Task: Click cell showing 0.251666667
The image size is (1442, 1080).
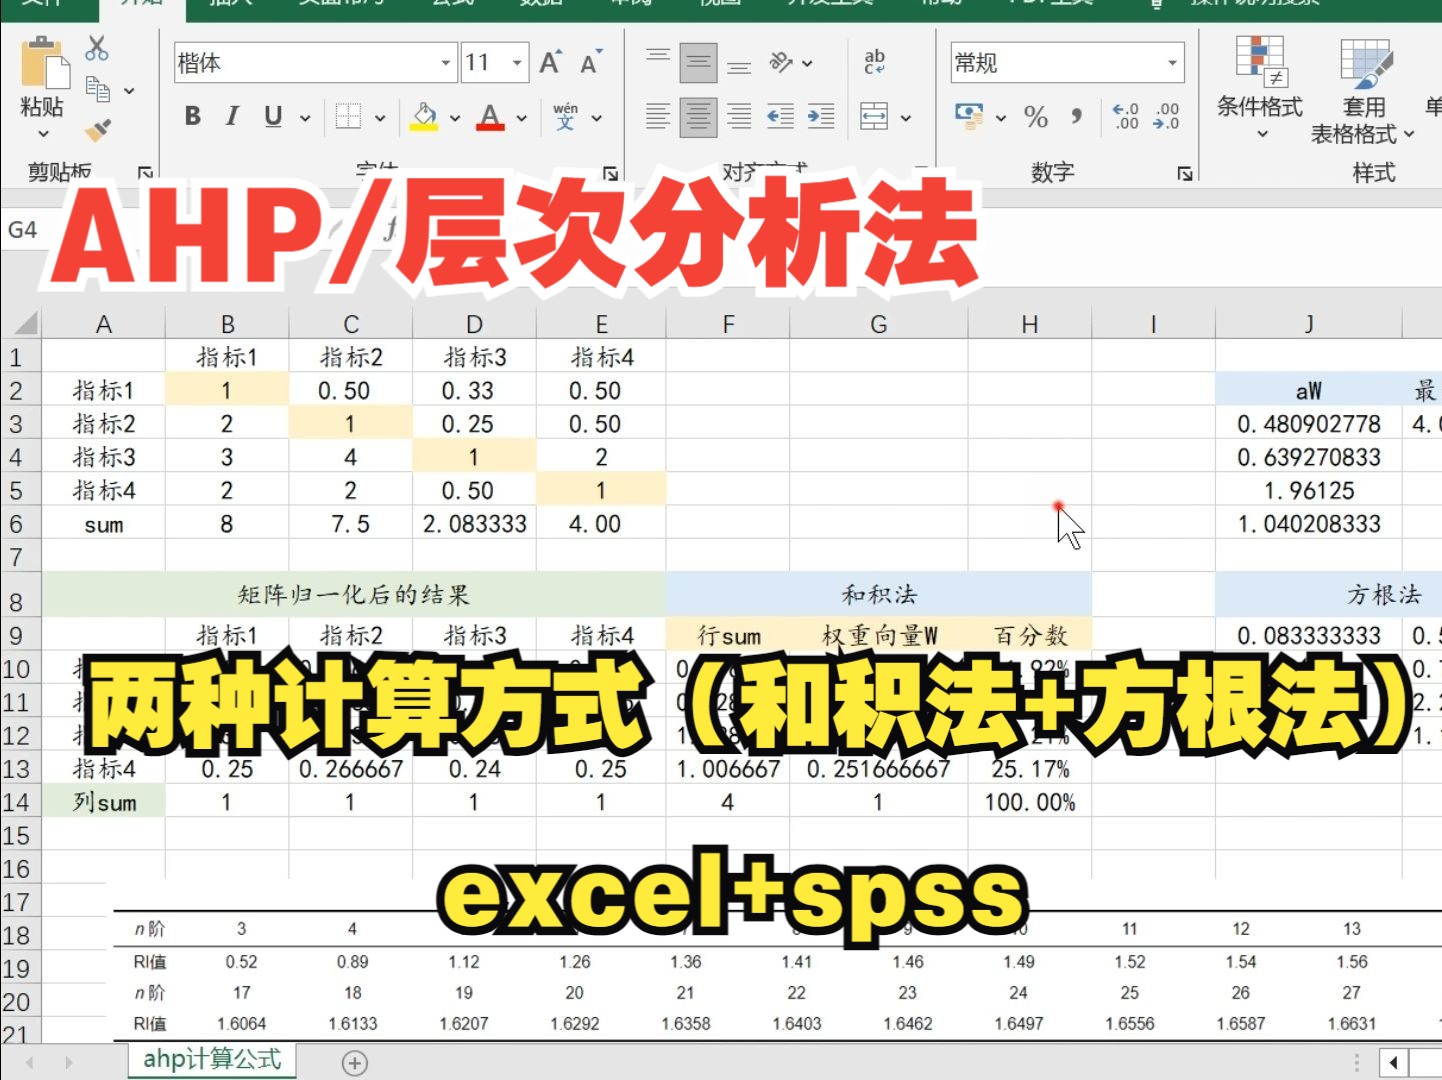Action: [879, 769]
